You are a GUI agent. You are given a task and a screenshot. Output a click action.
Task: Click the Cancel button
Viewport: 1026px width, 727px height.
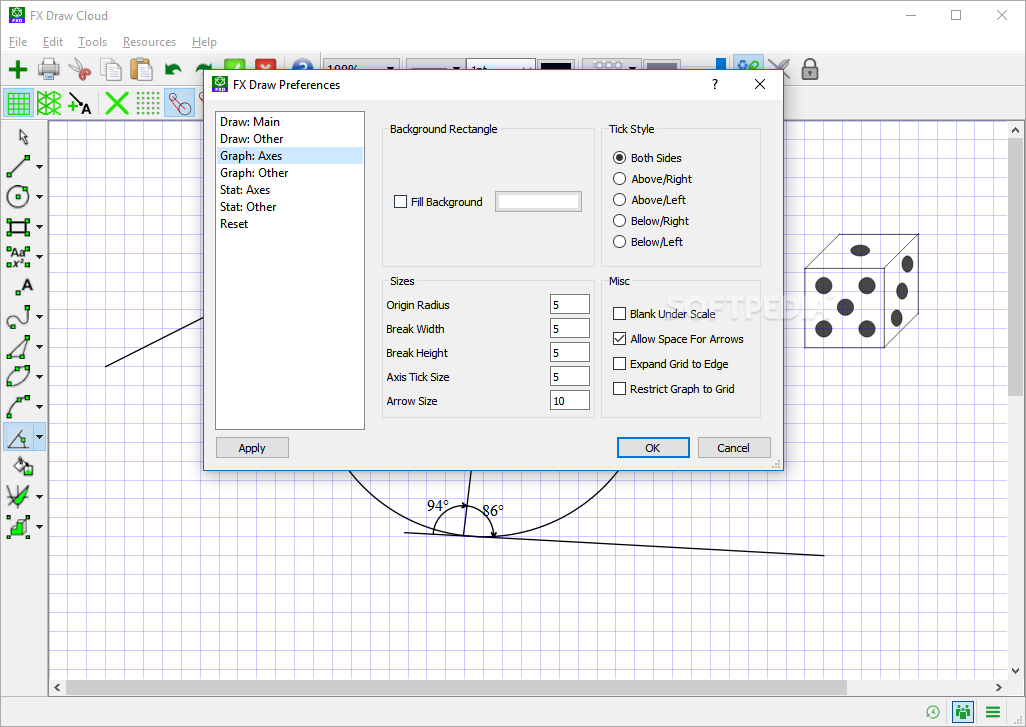point(734,448)
